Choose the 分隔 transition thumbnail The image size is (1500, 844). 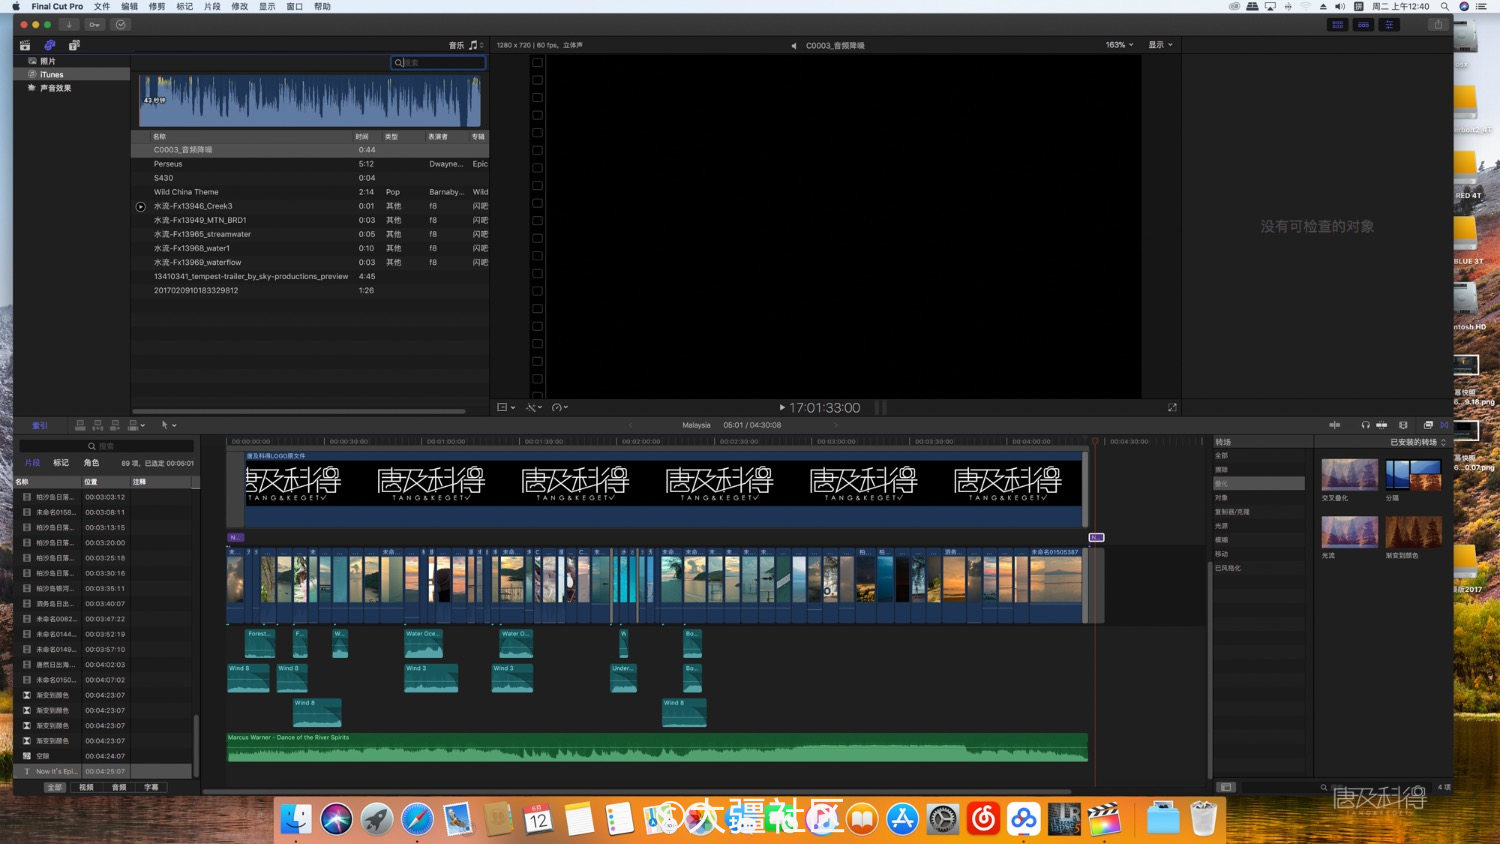coord(1414,475)
